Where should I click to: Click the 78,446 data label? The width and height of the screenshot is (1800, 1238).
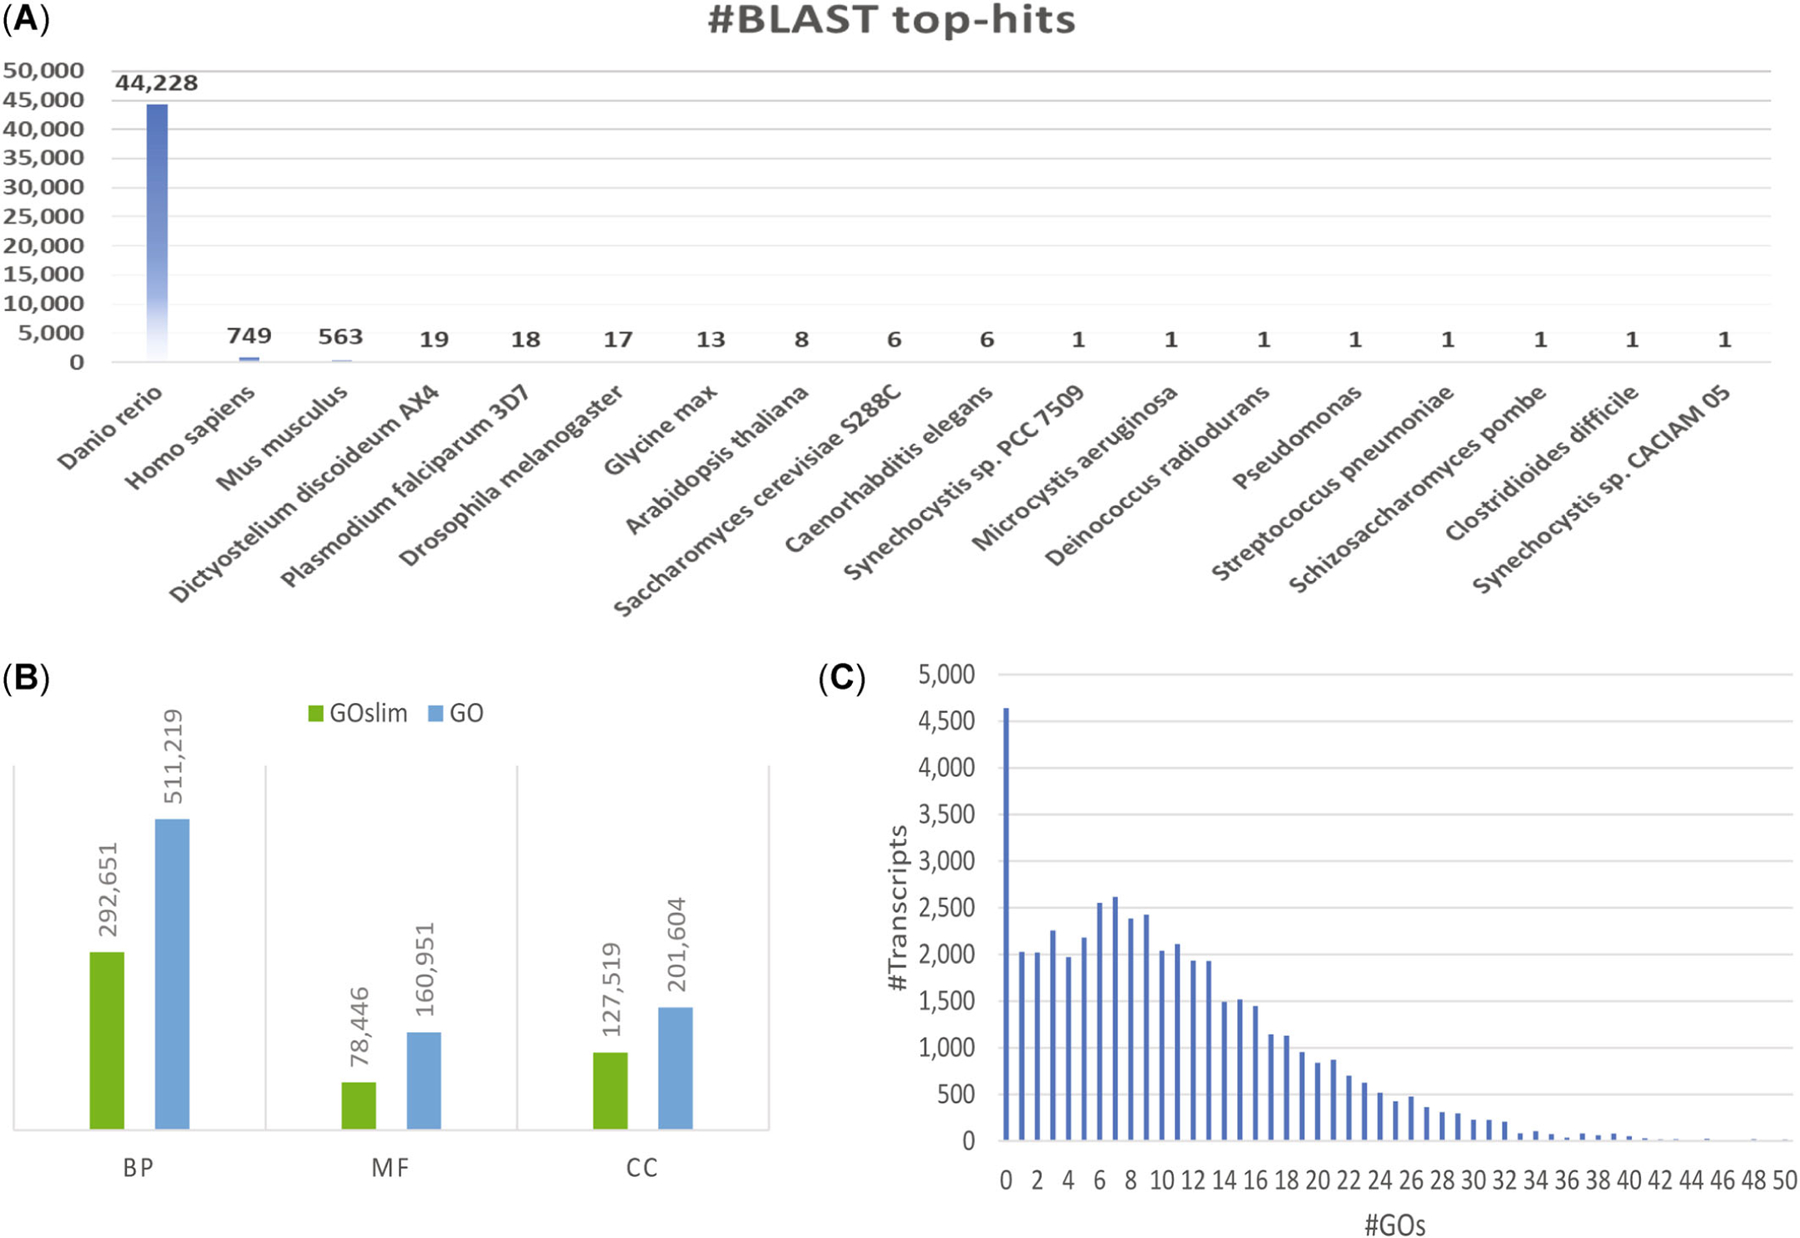pyautogui.click(x=360, y=1027)
